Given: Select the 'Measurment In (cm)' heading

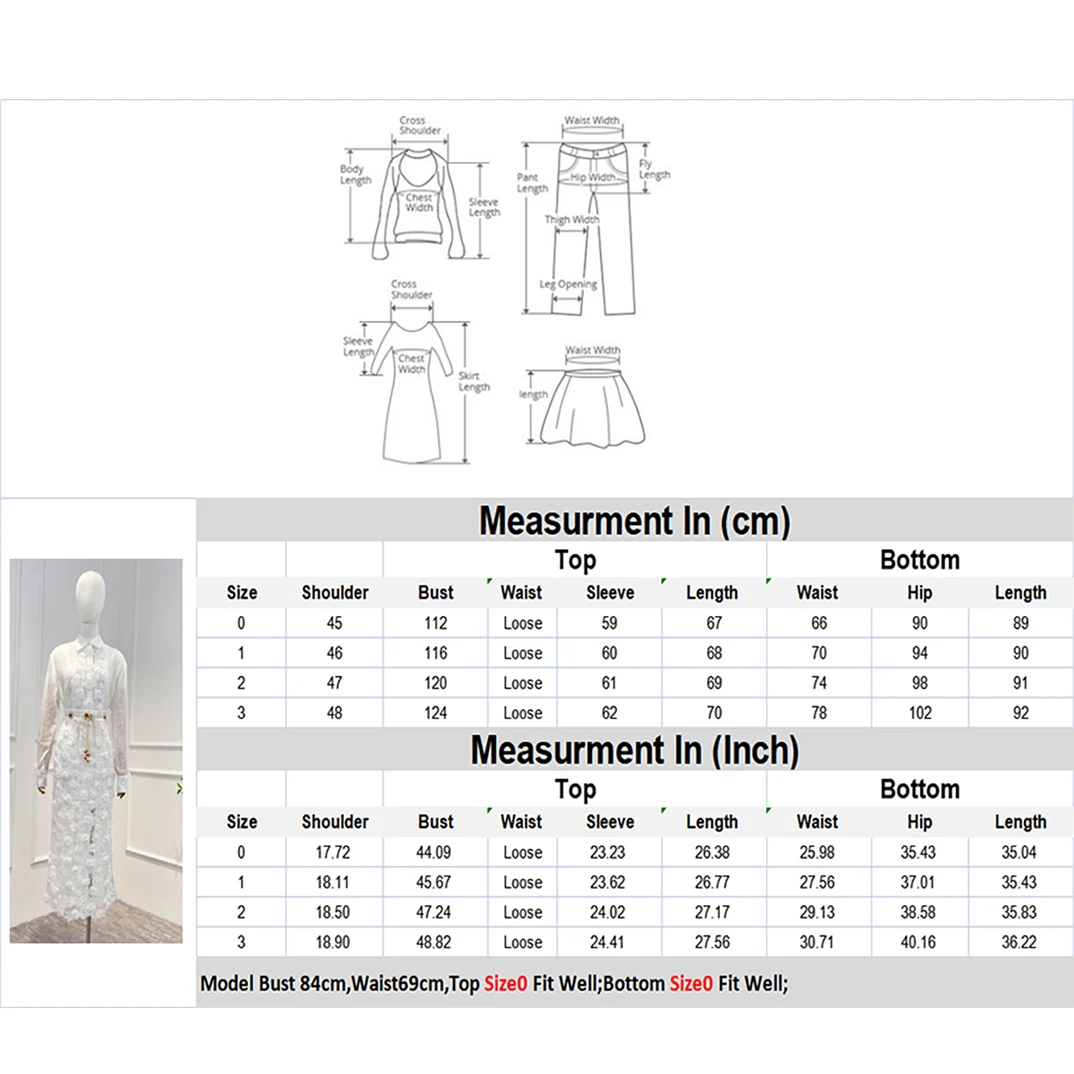Looking at the screenshot, I should tap(634, 521).
